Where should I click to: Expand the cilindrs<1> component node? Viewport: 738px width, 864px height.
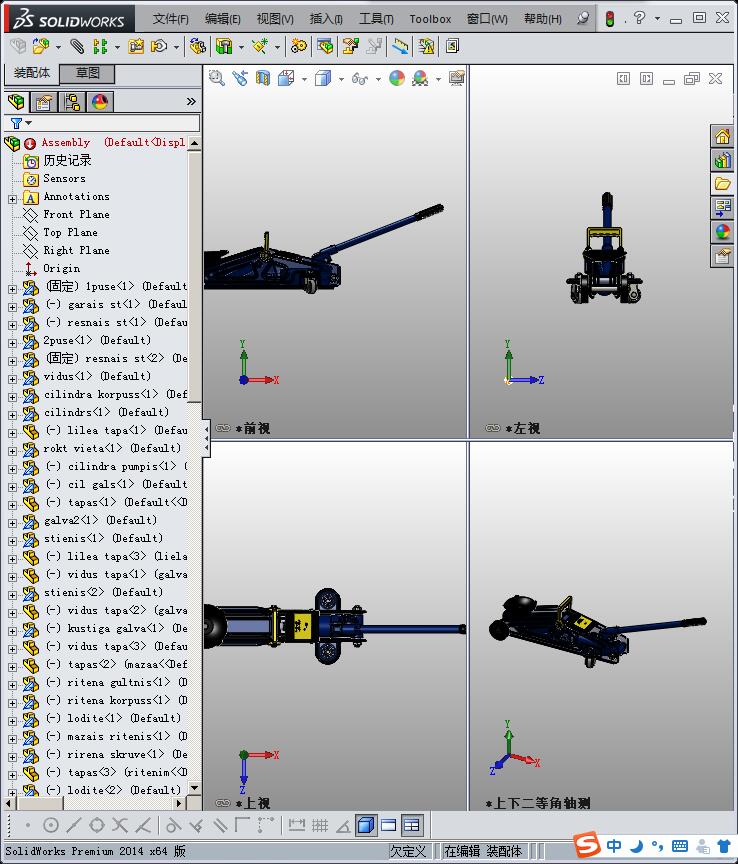(x=12, y=414)
